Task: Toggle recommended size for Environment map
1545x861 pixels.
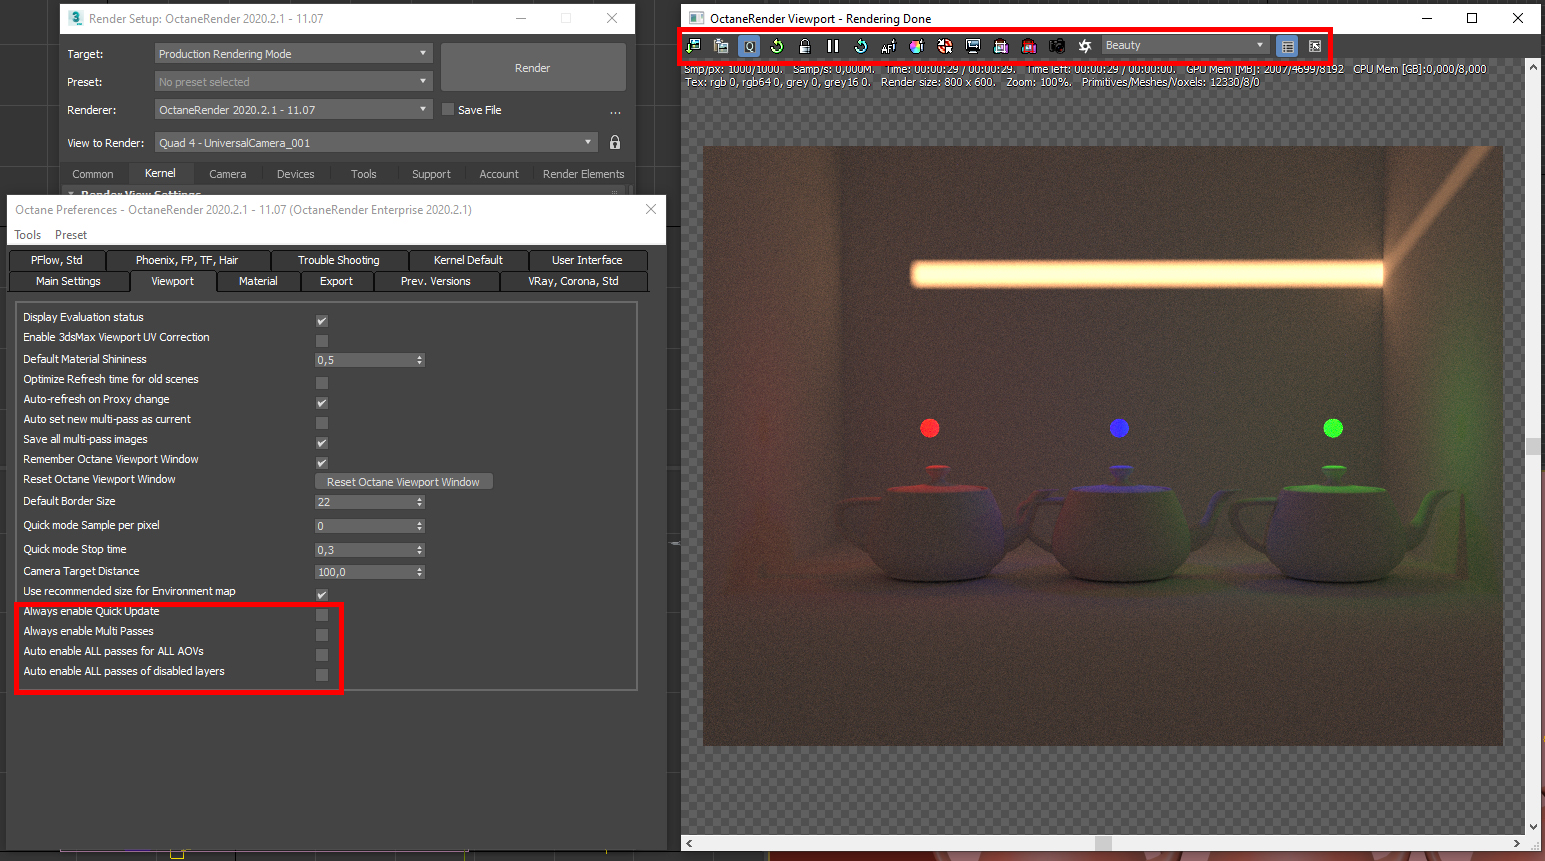Action: click(322, 595)
